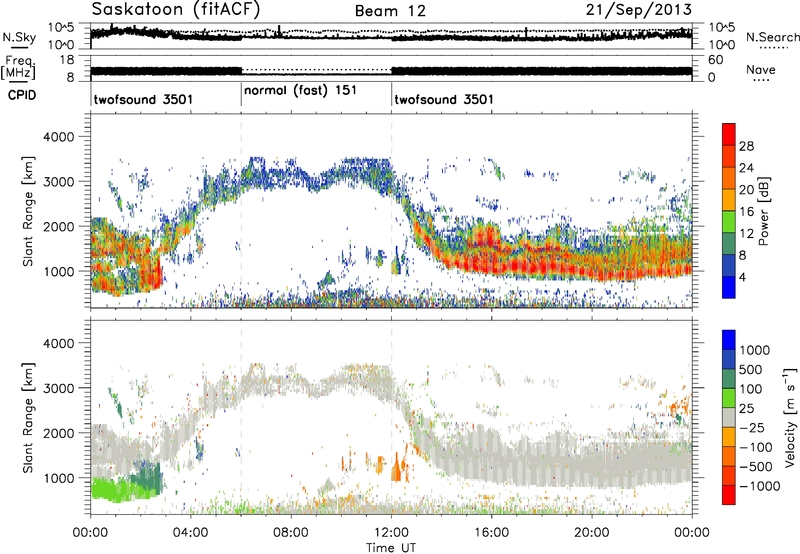Screen dimensions: 800x554
Task: Click the dashed CPID boundary line at 06:00
Action: (x=241, y=211)
